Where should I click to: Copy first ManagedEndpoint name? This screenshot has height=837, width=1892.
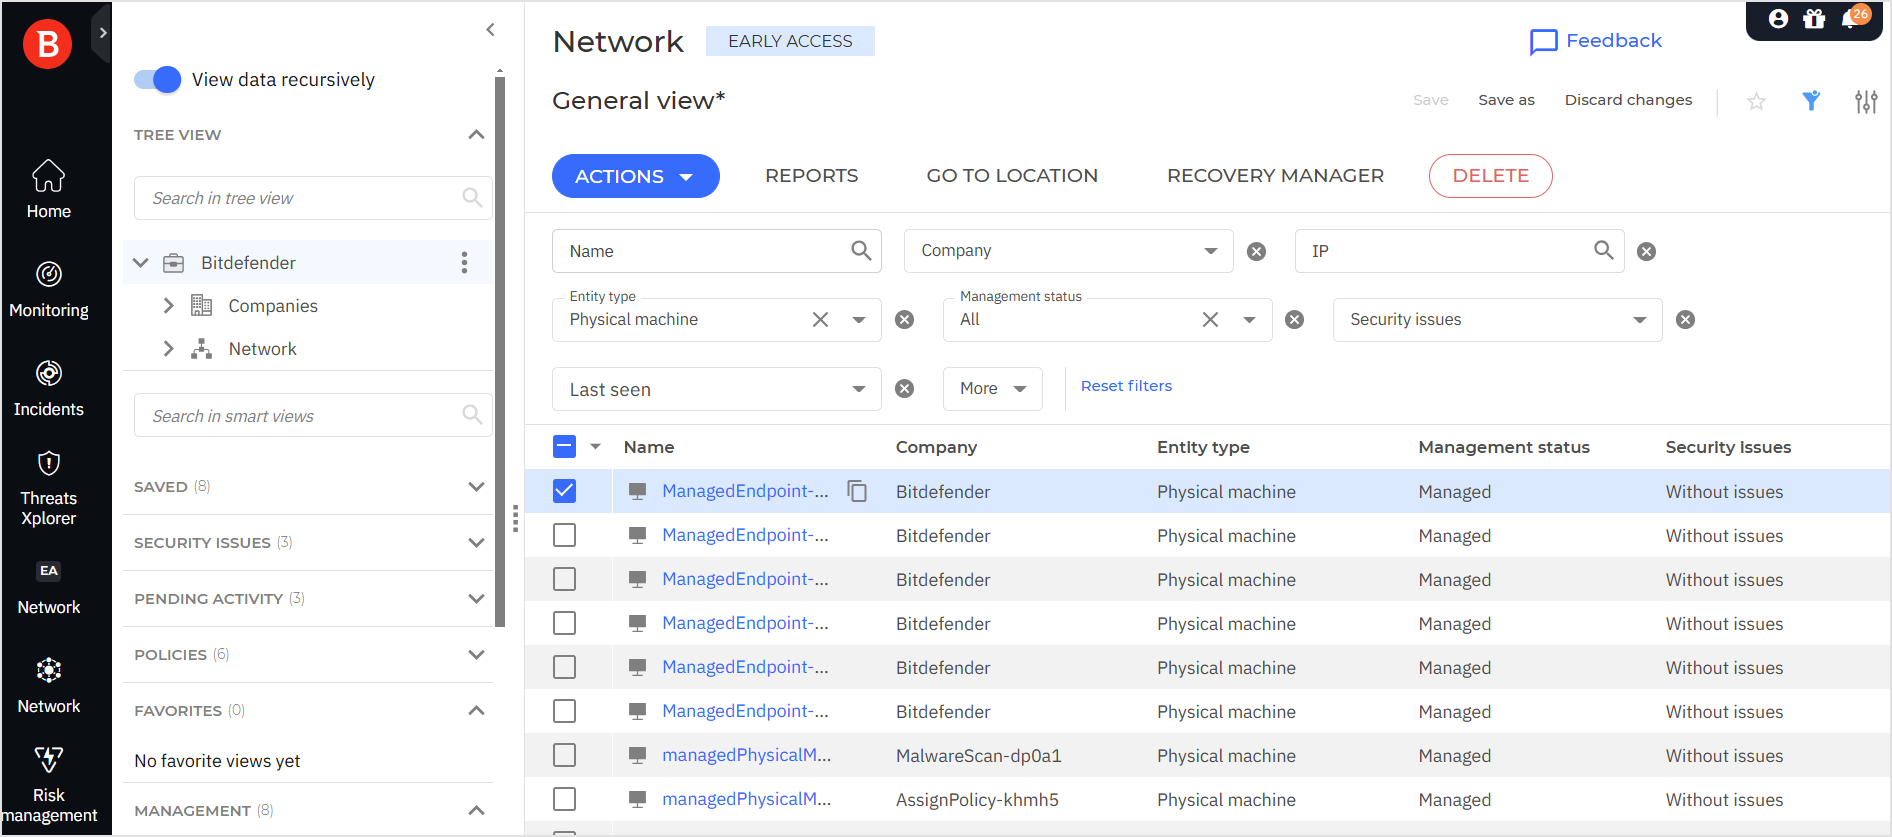[857, 490]
